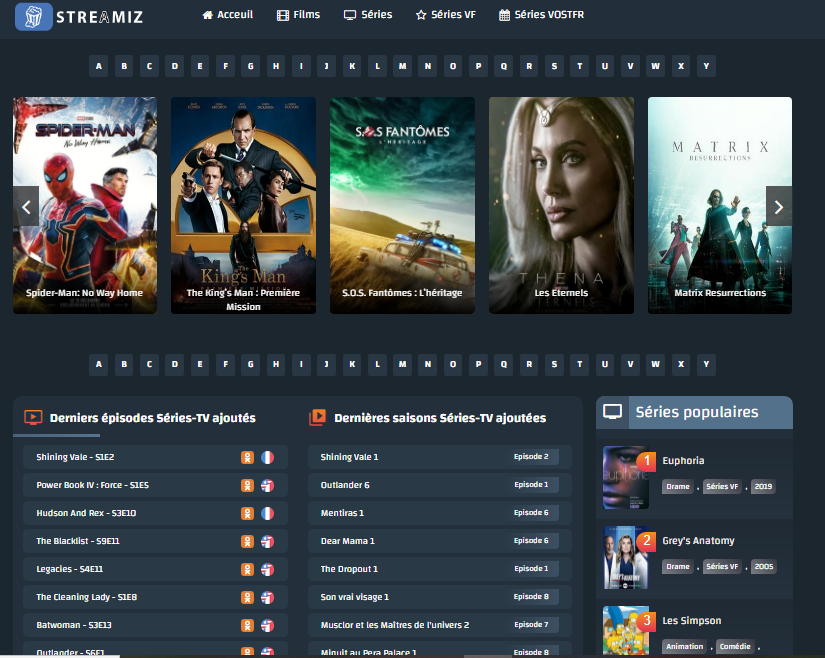This screenshot has width=825, height=658.
Task: Click the orange OK icon for Legacies - S4E11
Action: (247, 569)
